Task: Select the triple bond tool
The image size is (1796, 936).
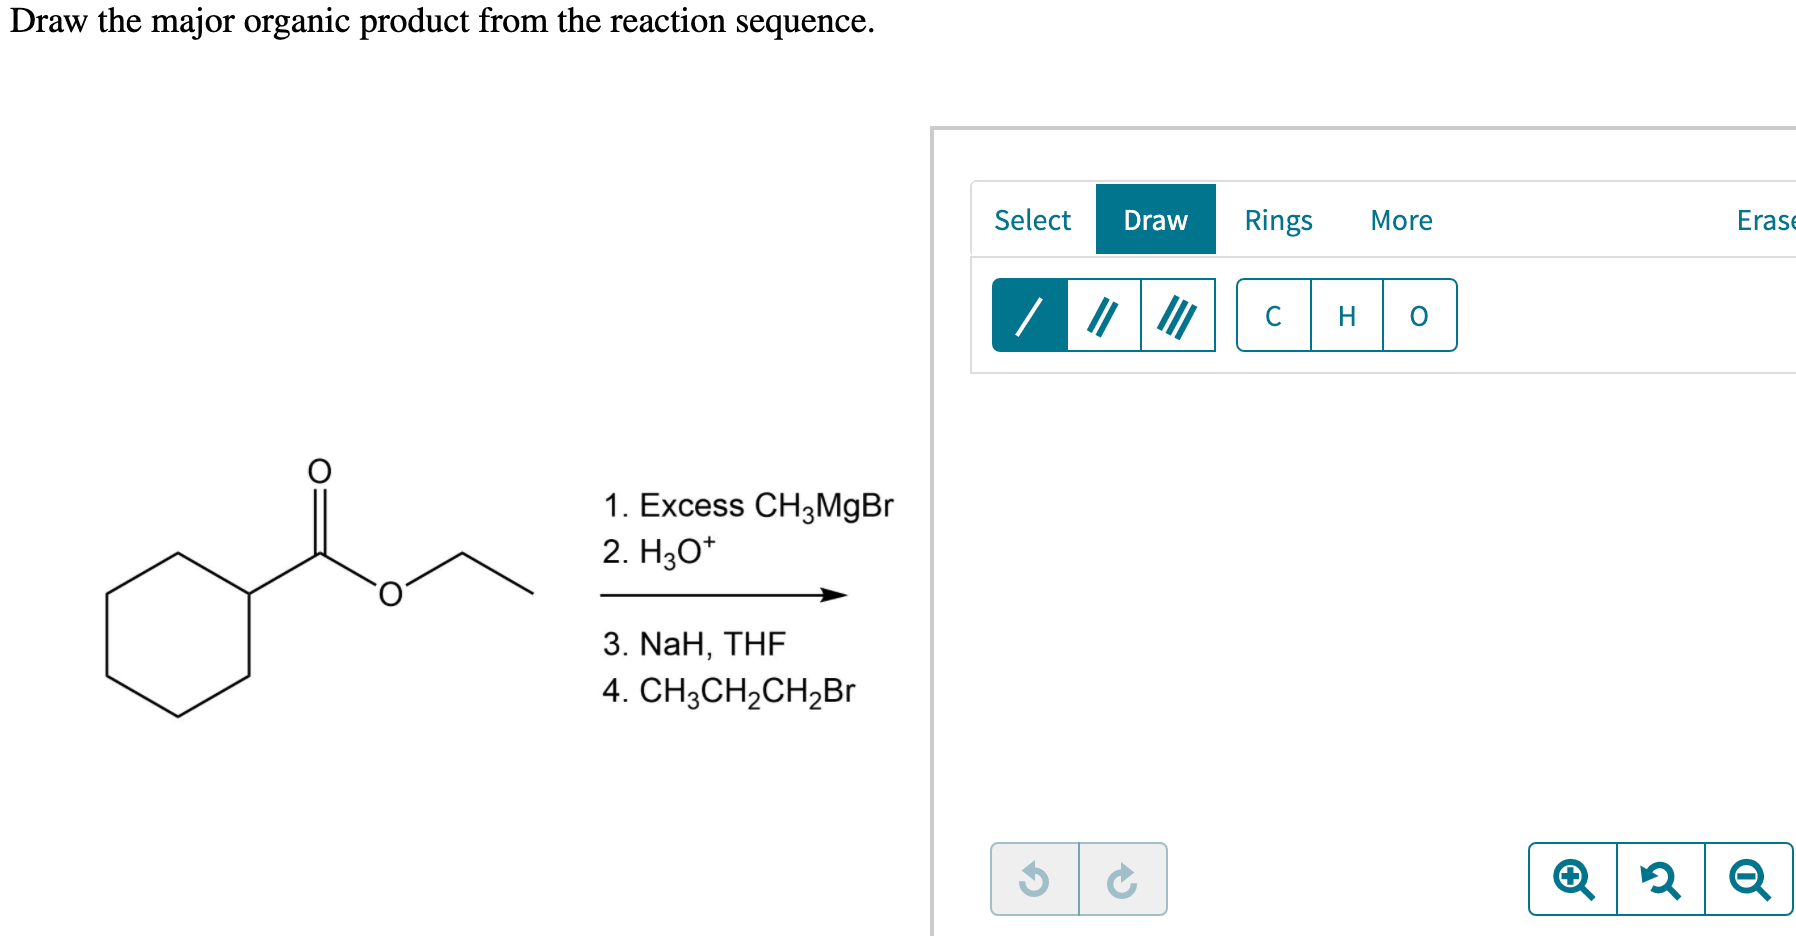Action: pyautogui.click(x=1178, y=315)
